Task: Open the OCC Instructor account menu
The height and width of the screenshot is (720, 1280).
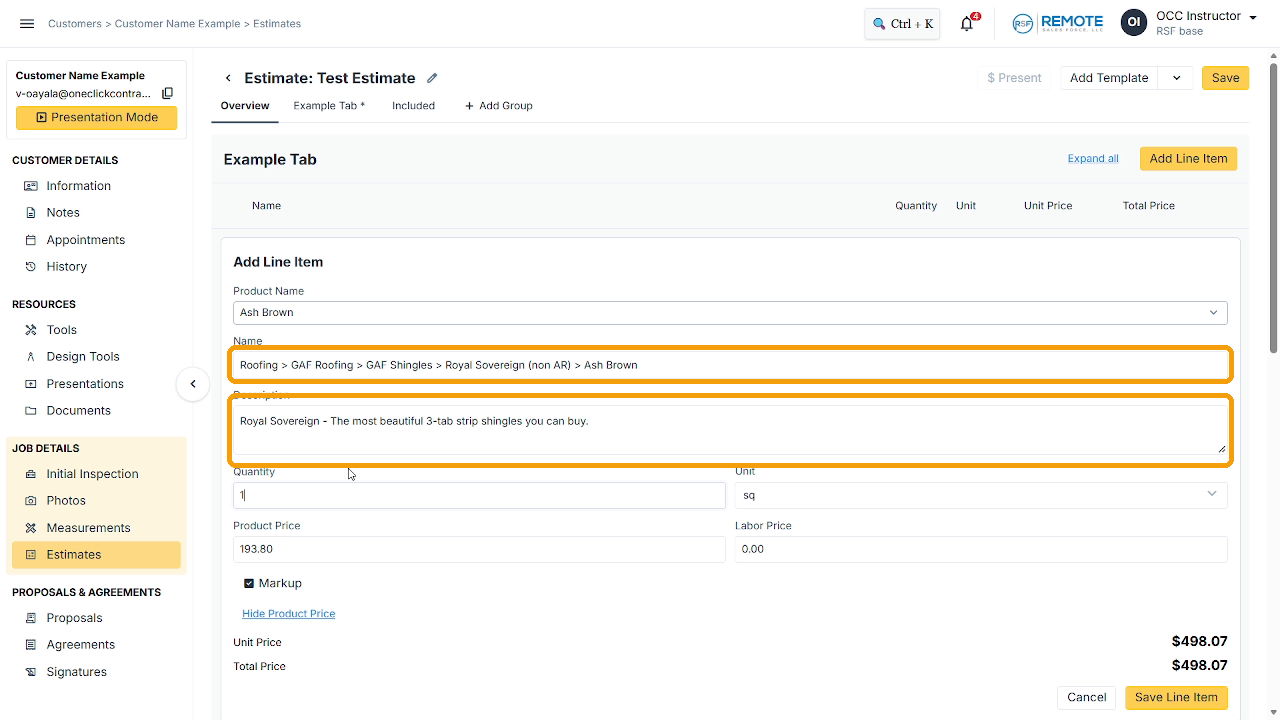Action: point(1189,24)
